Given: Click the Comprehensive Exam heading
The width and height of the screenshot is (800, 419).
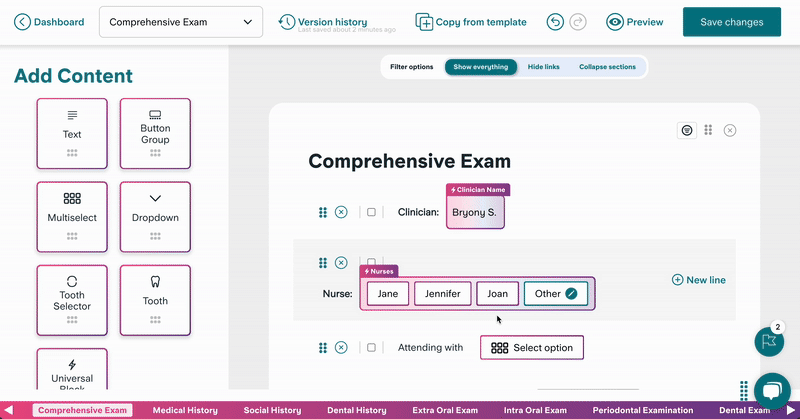Looking at the screenshot, I should (409, 161).
